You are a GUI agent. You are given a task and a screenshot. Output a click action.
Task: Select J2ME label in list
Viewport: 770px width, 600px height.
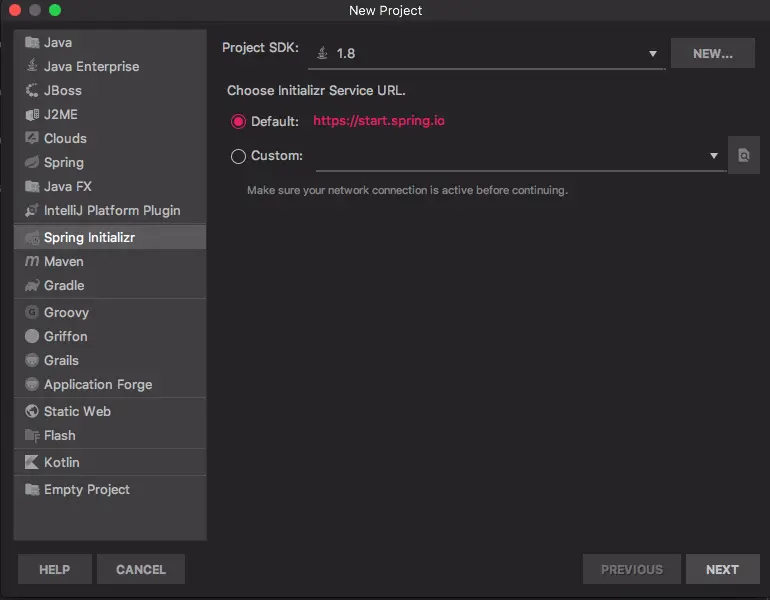click(x=61, y=114)
